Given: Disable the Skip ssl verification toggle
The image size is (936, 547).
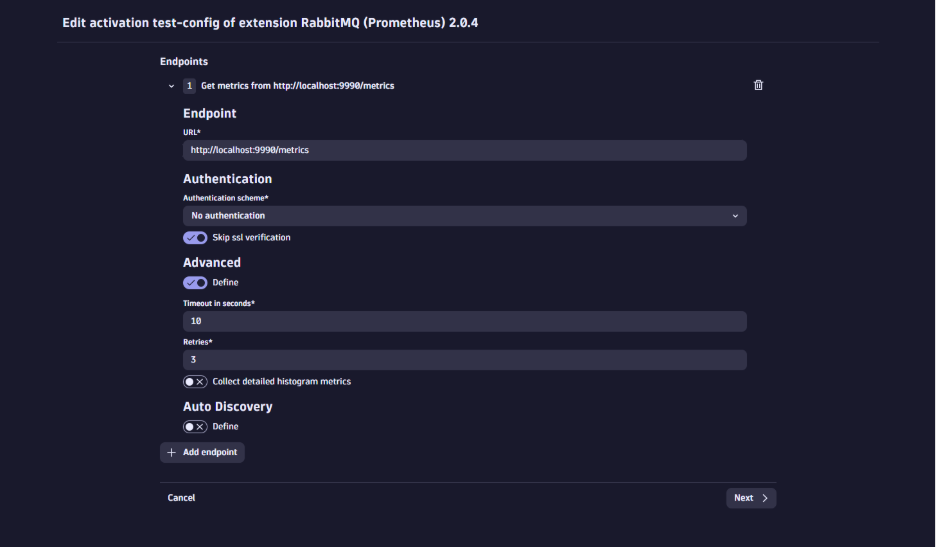Looking at the screenshot, I should (x=195, y=238).
